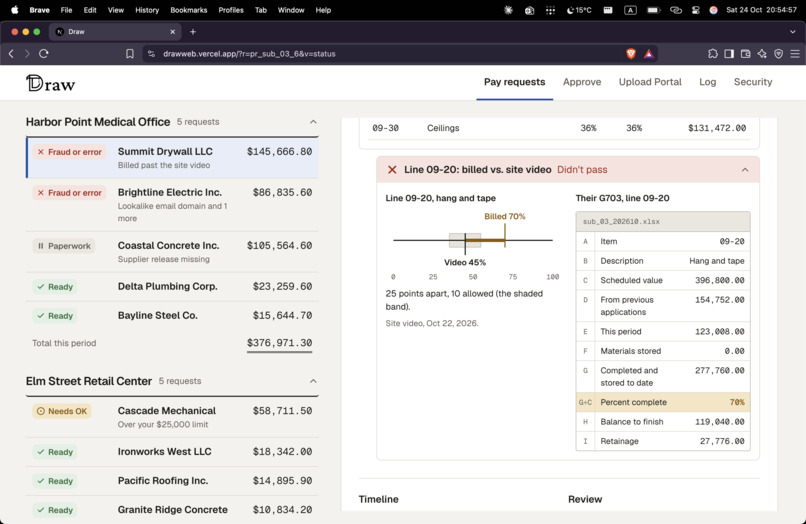The height and width of the screenshot is (524, 806).
Task: Select Brightline Electric Inc. pay request
Action: tap(172, 205)
